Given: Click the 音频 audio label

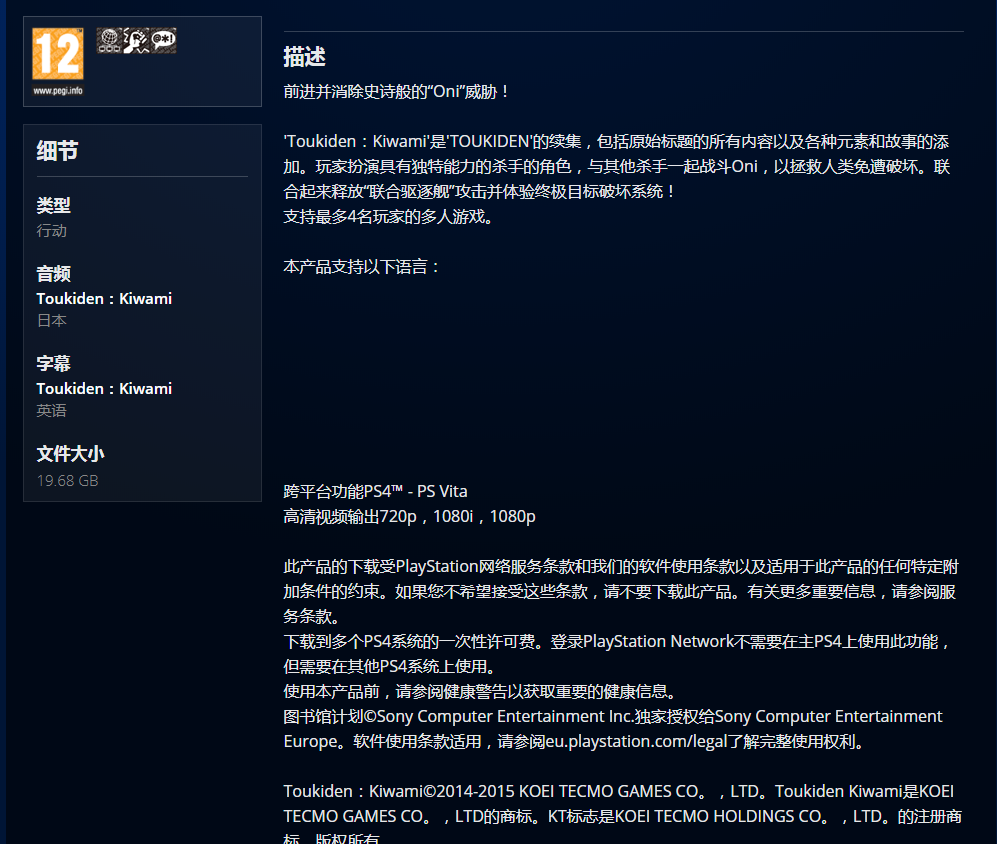Looking at the screenshot, I should tap(53, 273).
